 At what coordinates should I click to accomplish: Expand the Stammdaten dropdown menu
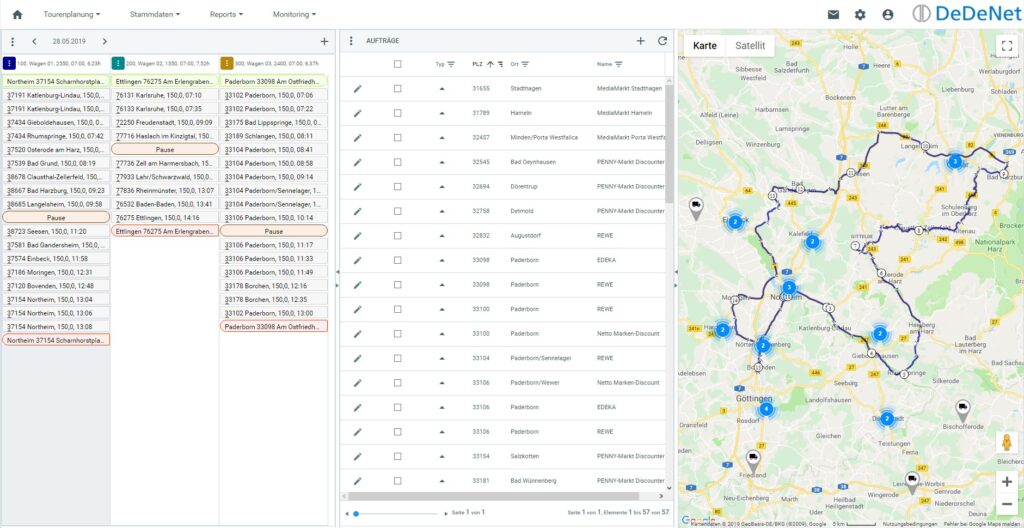coord(155,15)
